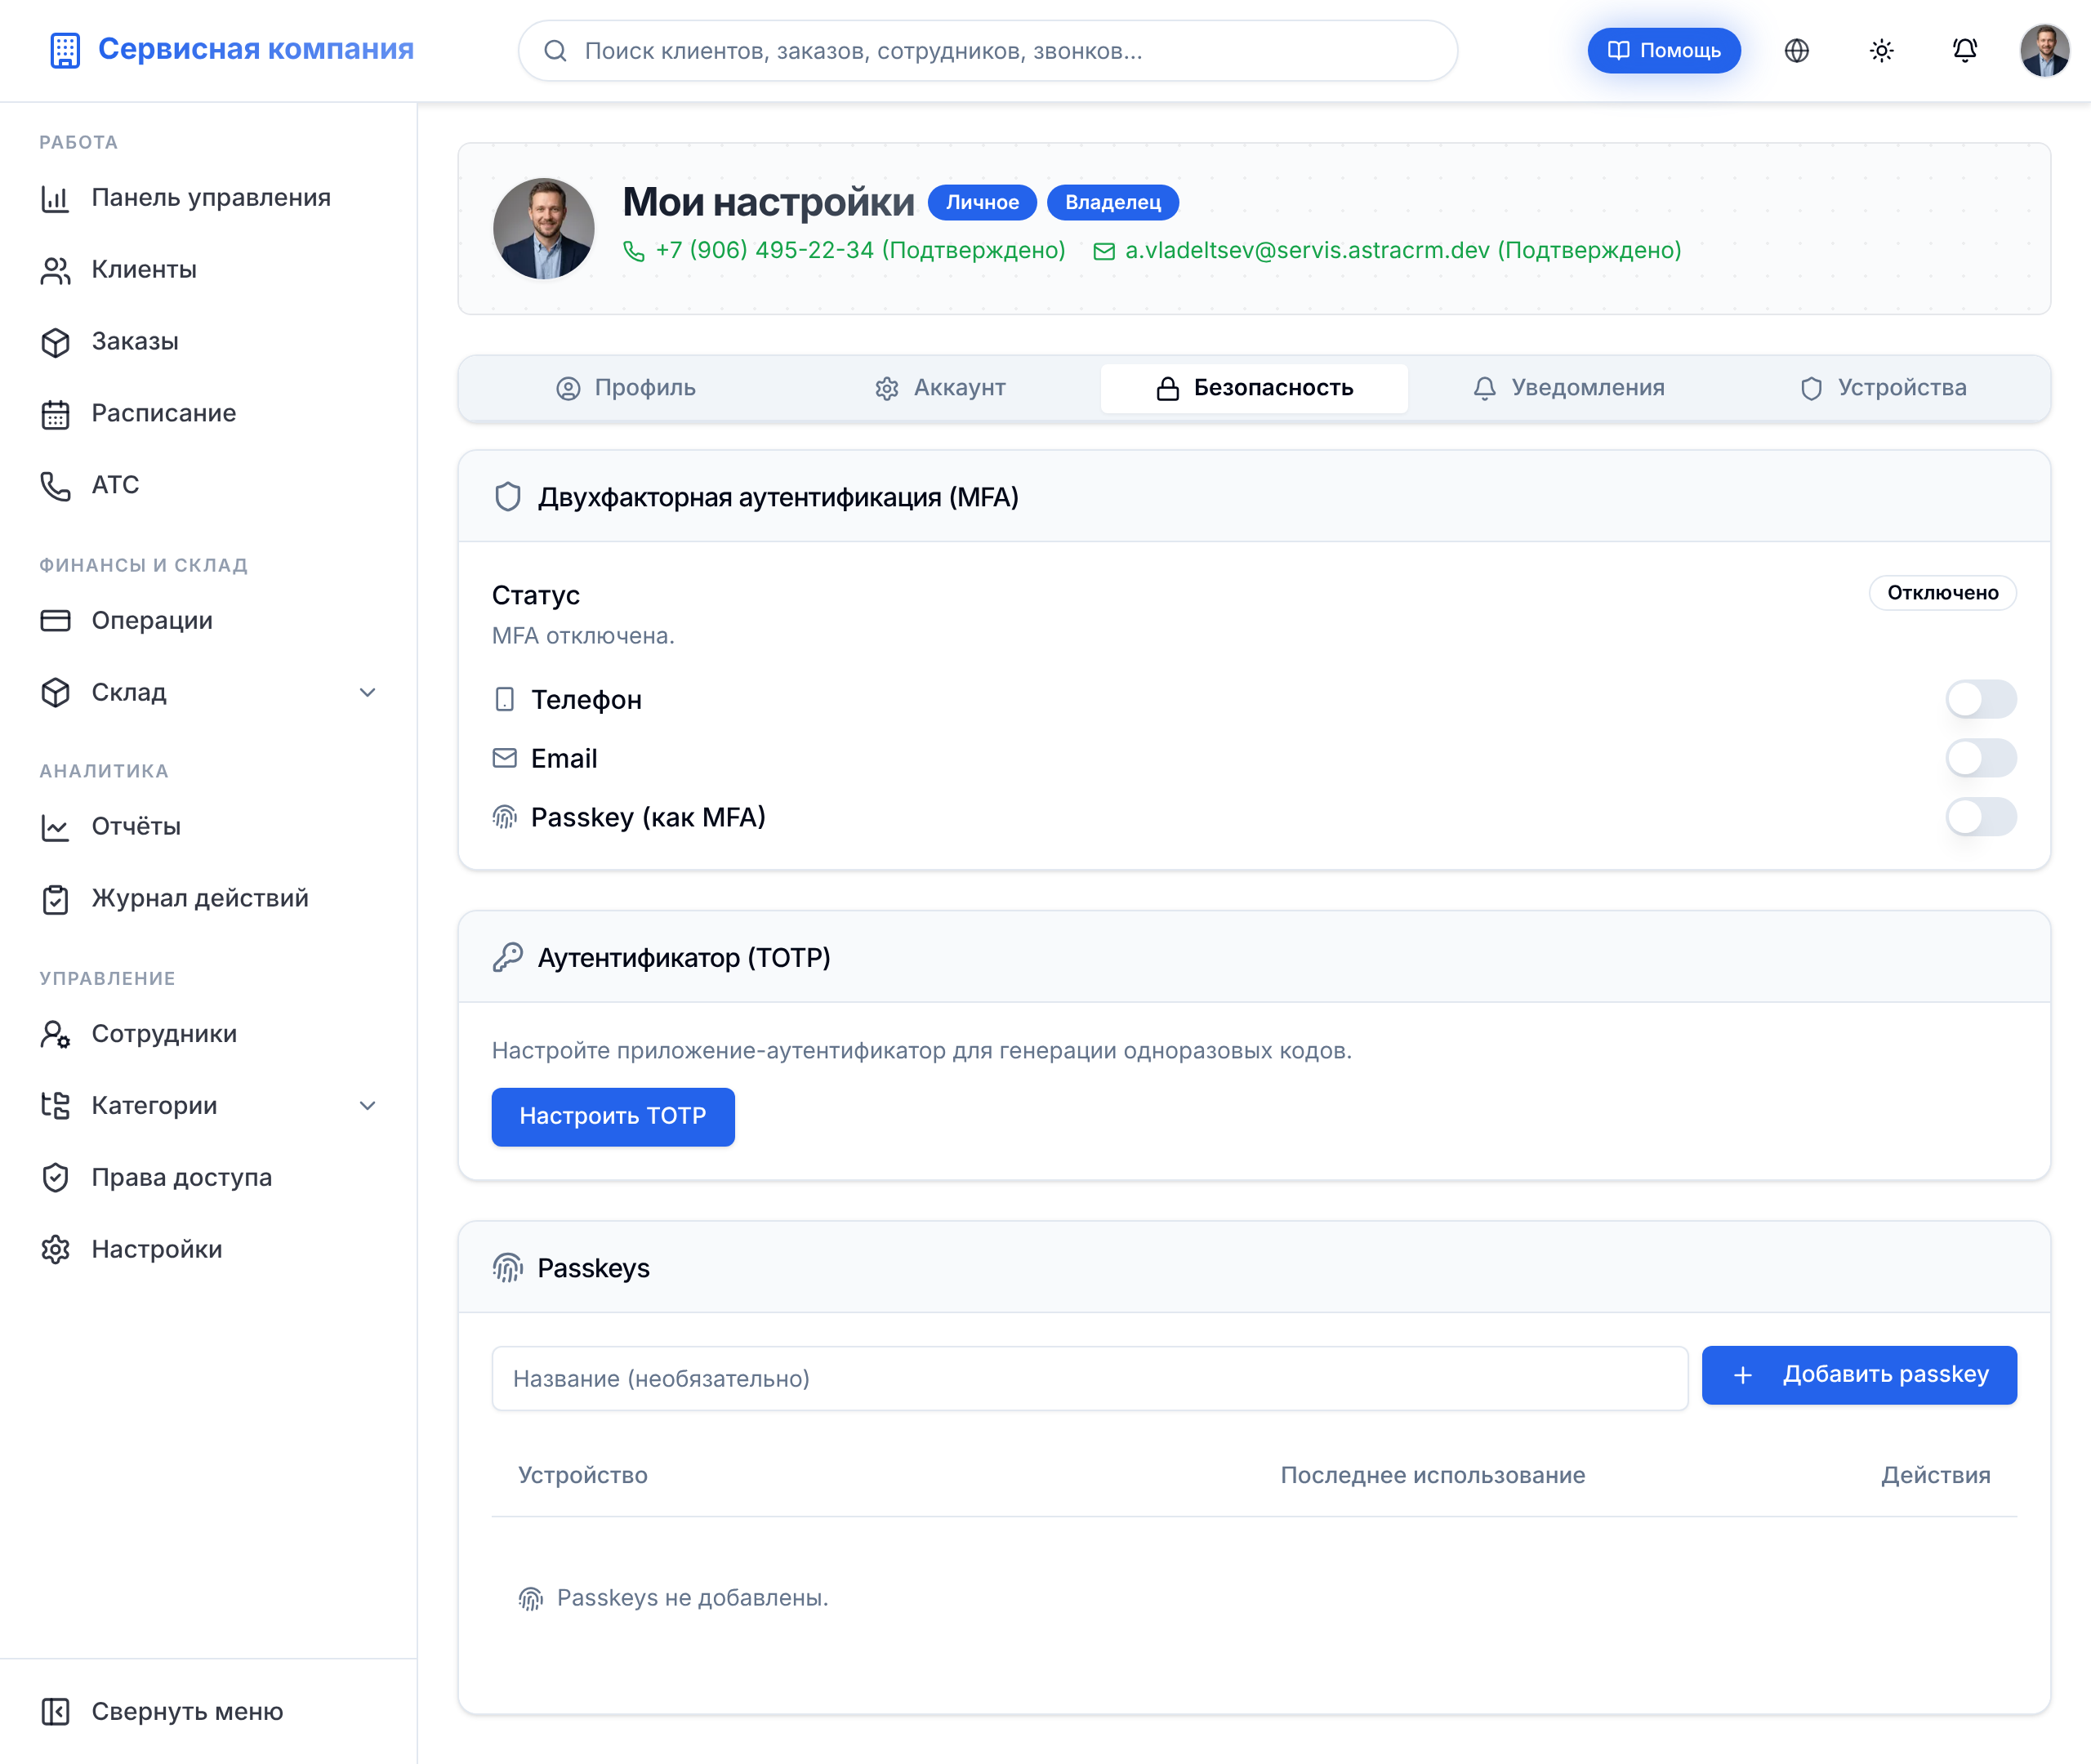The width and height of the screenshot is (2091, 1764).
Task: Switch to the Профиль tab
Action: pos(626,388)
